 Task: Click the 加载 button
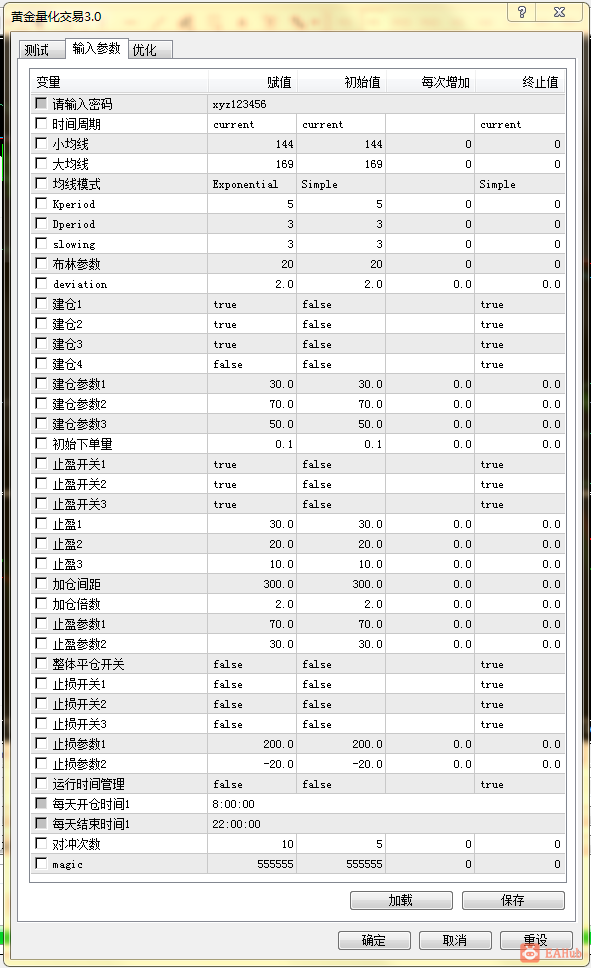[x=401, y=900]
